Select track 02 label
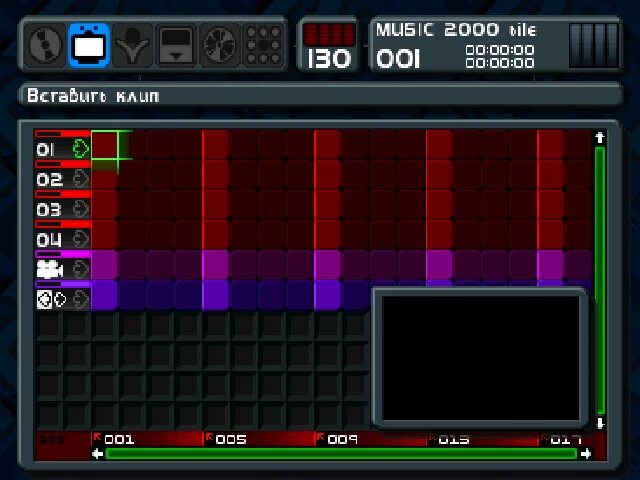The width and height of the screenshot is (640, 480). tap(49, 180)
